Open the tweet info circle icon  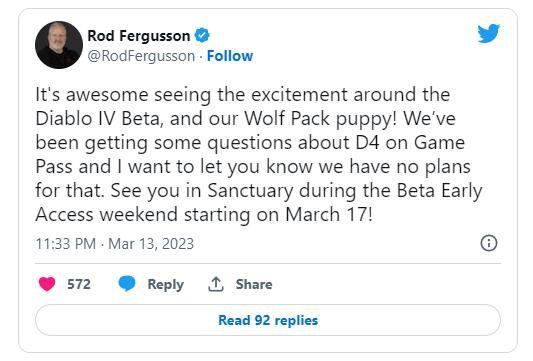point(489,243)
